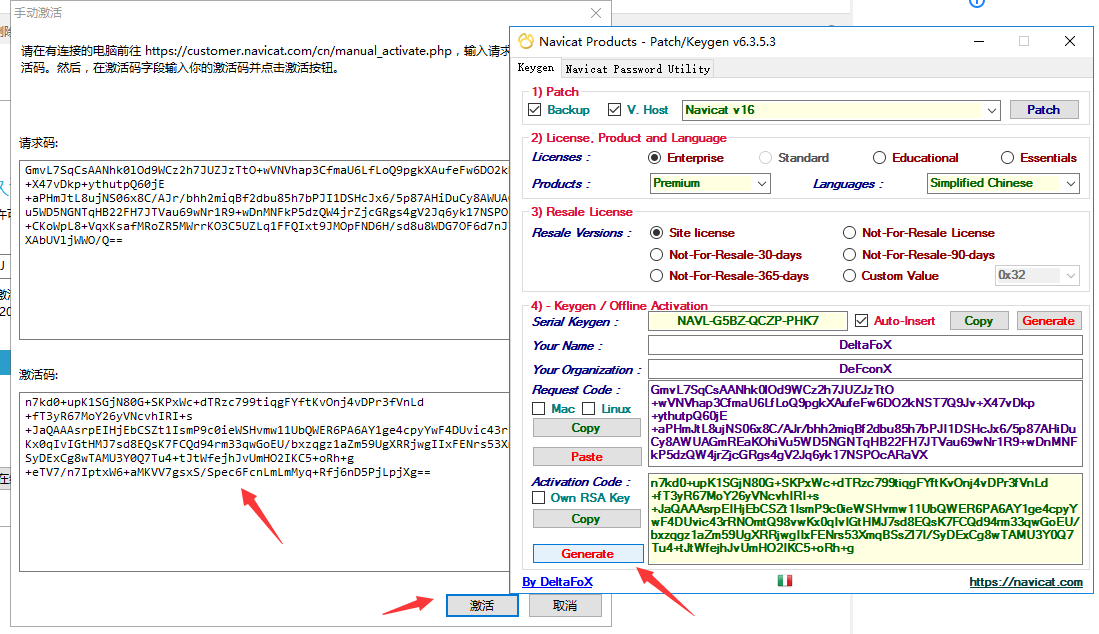Viewport: 1099px width, 634px height.
Task: Uncheck the Auto-Insert checkbox
Action: [863, 321]
